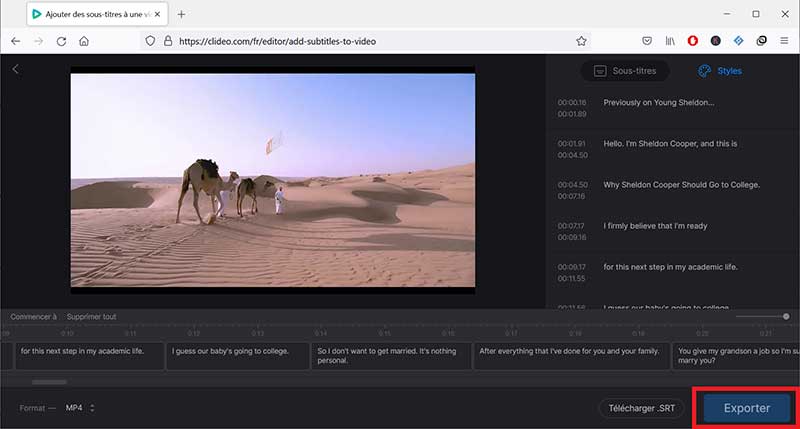Select subtitle 'I firmly believe that I'm ready' in list
This screenshot has width=800, height=429.
point(655,226)
